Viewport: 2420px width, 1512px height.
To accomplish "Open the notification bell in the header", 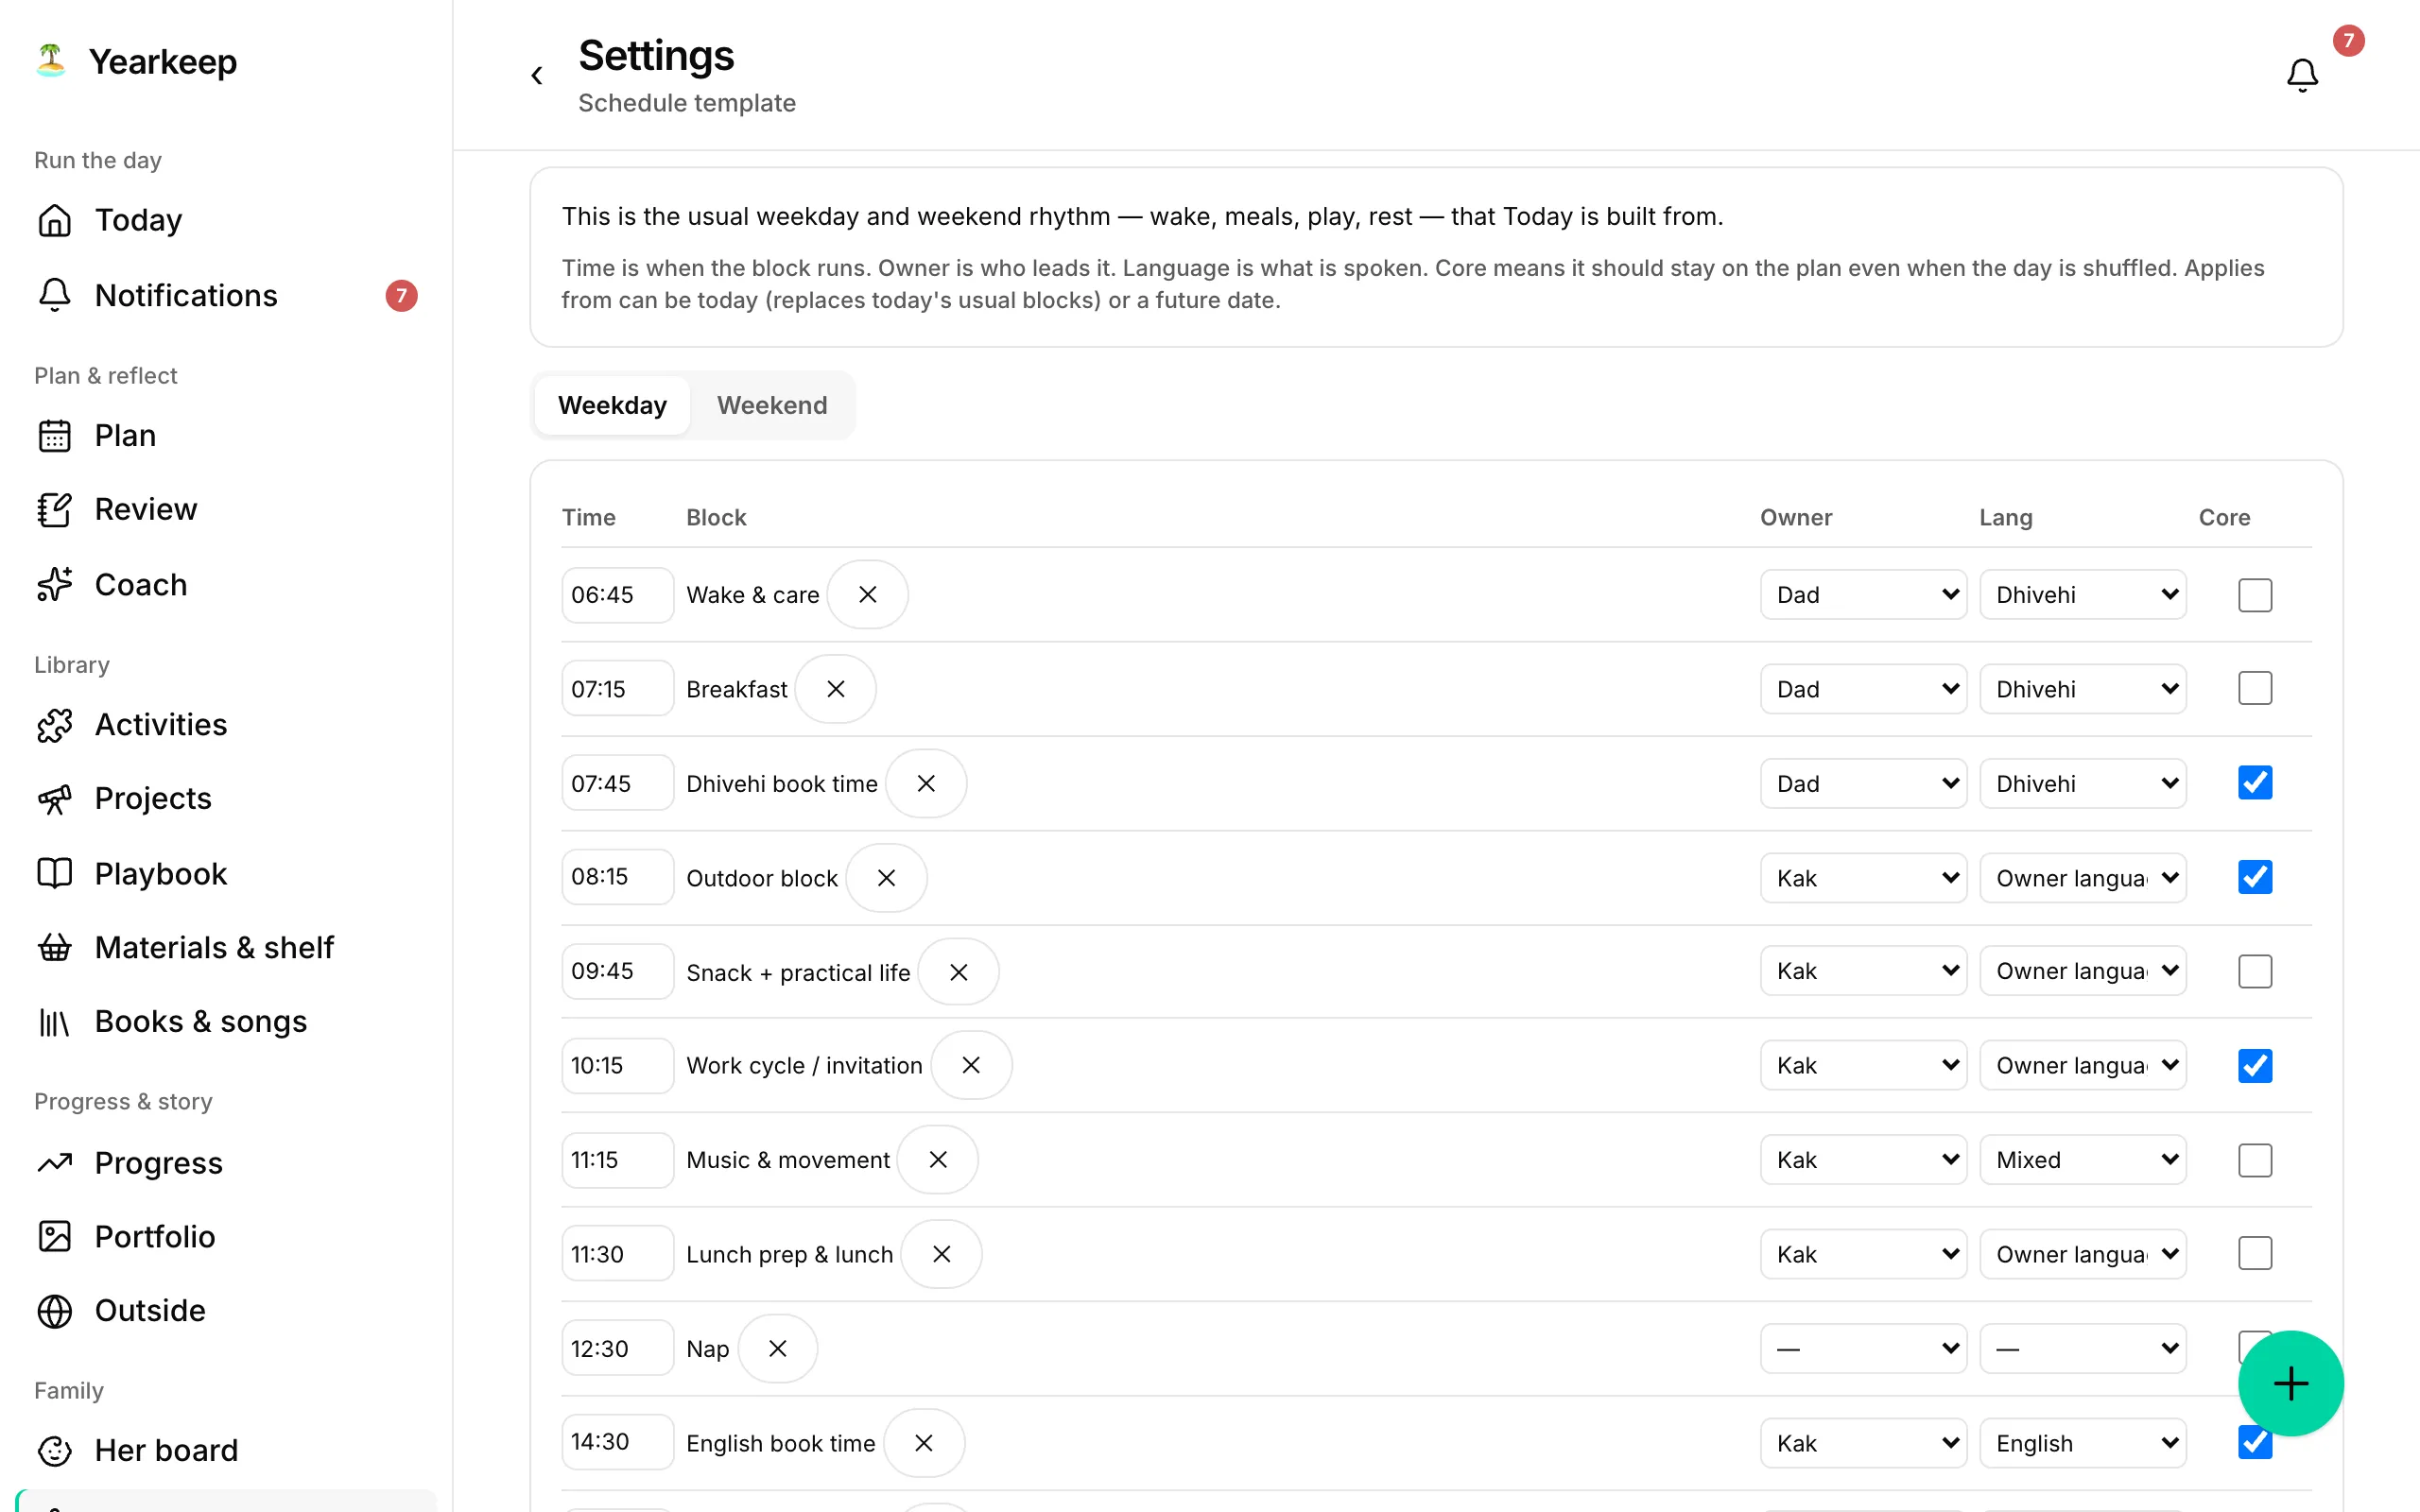I will pos(2302,75).
